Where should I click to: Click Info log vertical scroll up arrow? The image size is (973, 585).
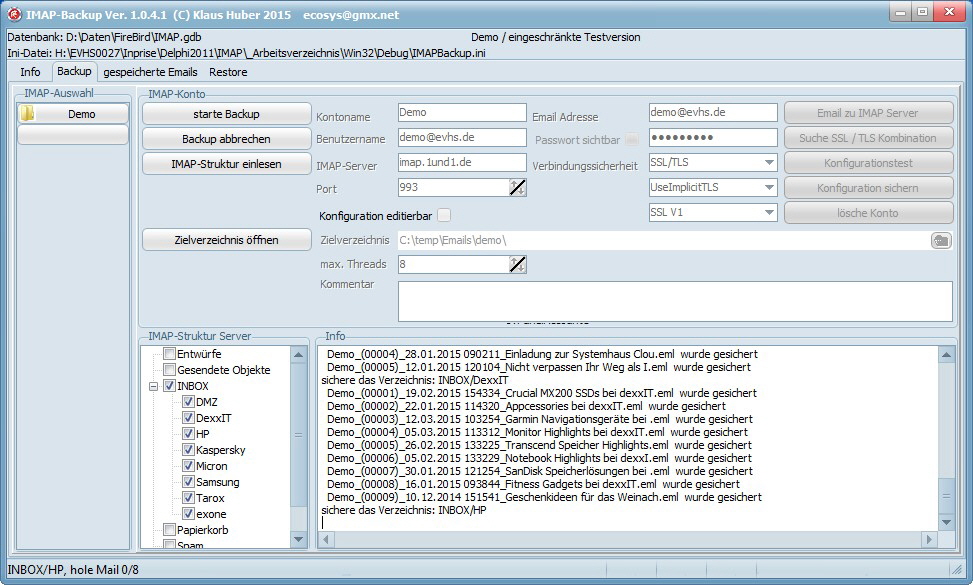pyautogui.click(x=946, y=355)
